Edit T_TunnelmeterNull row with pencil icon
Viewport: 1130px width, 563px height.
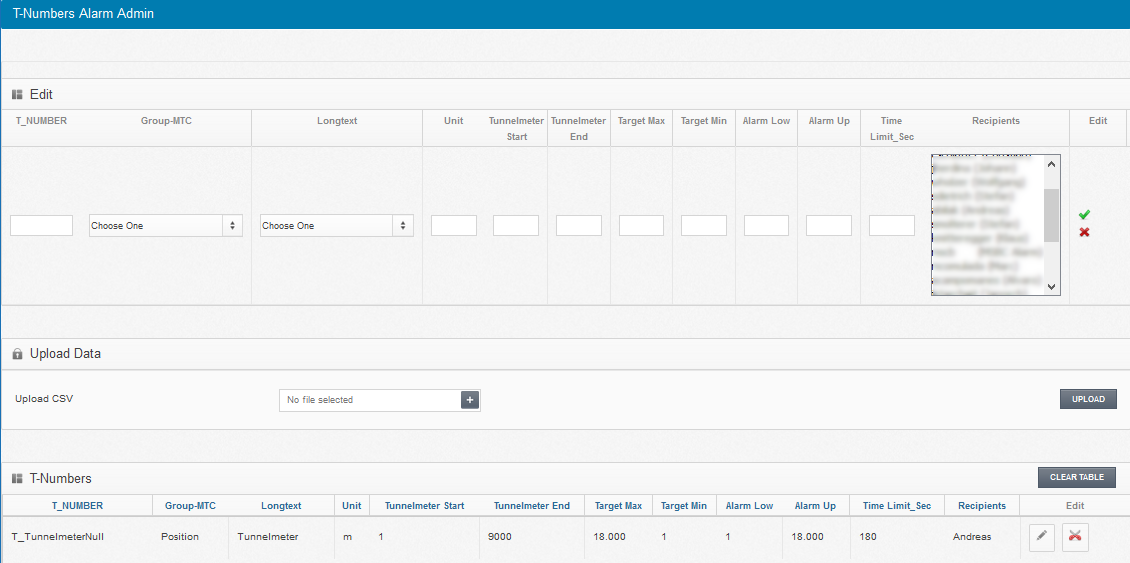[1042, 537]
